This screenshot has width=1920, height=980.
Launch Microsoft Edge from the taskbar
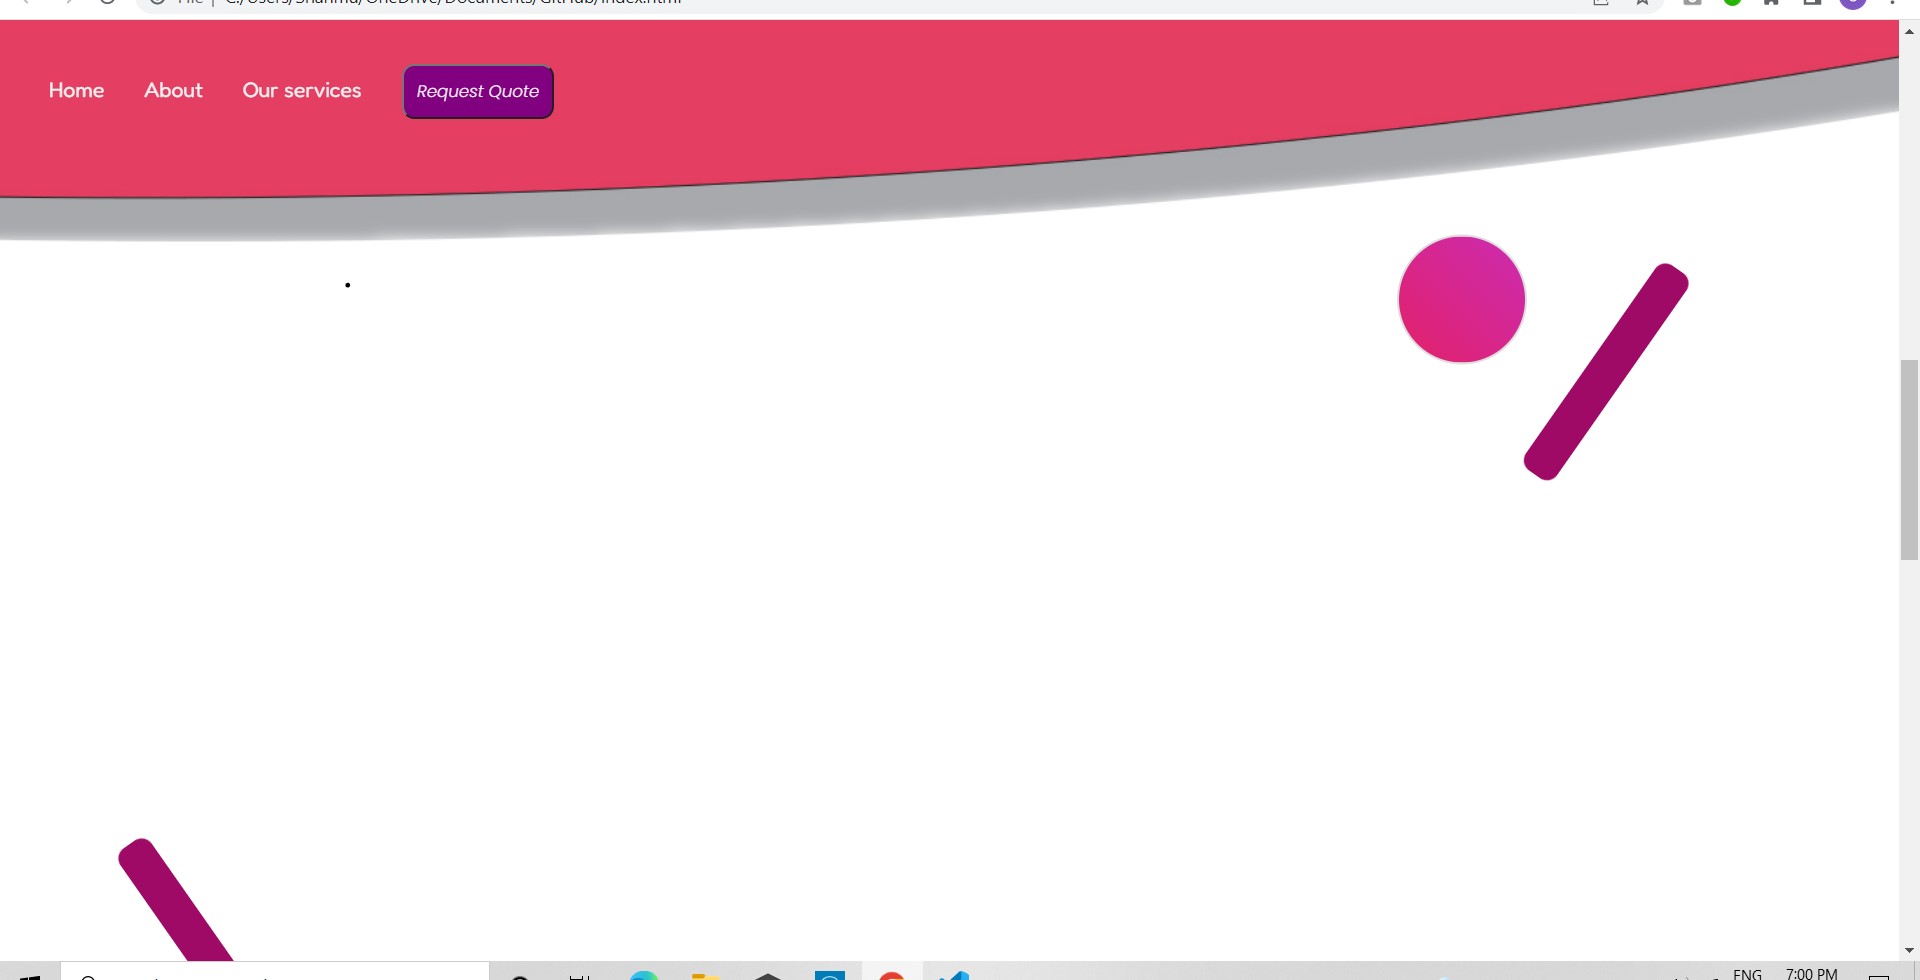click(x=644, y=975)
